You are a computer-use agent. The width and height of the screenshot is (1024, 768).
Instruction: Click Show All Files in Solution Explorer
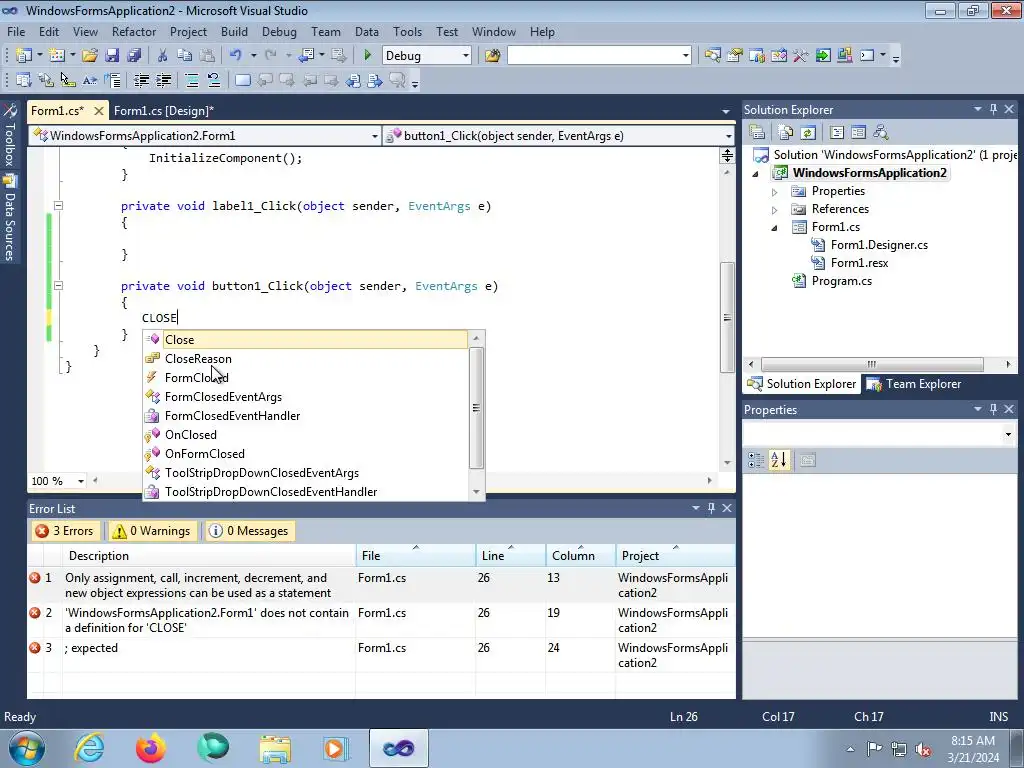[786, 133]
